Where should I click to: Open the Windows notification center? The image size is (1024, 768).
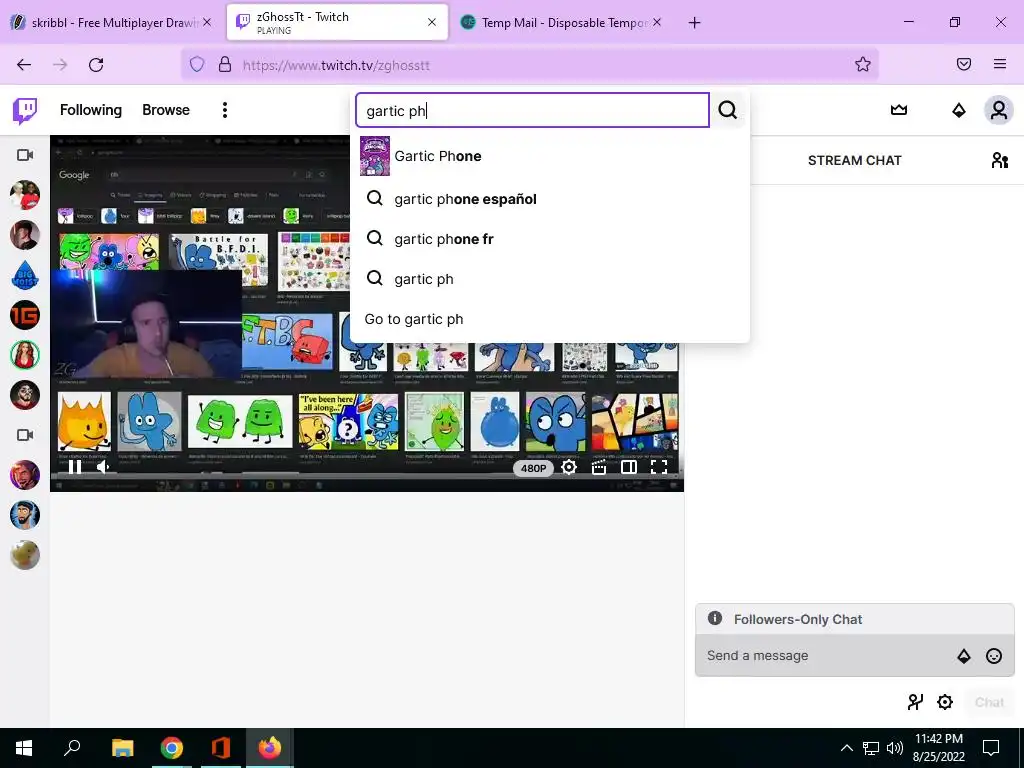pos(991,748)
